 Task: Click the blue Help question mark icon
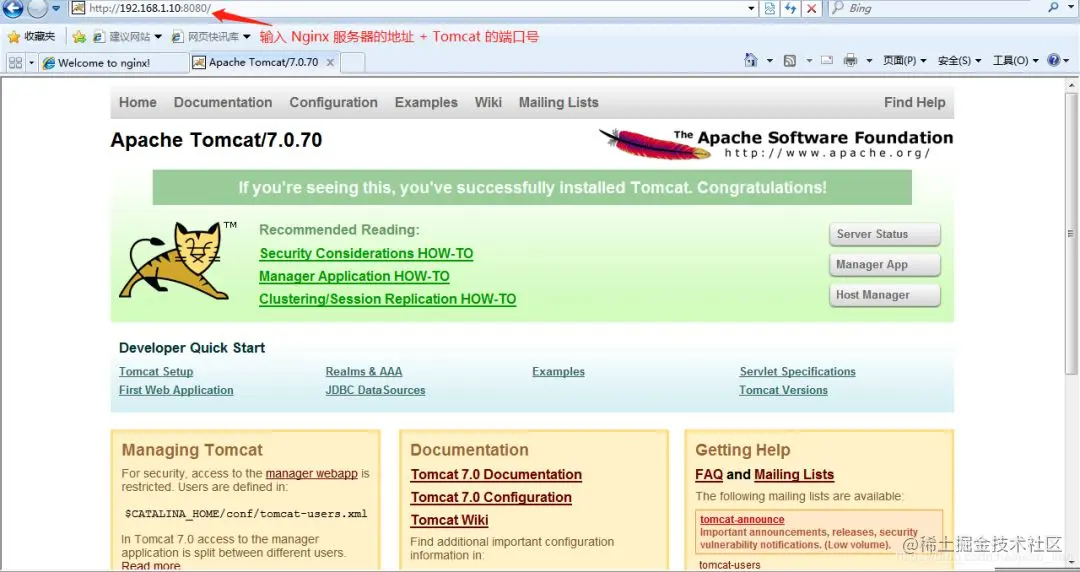[1054, 60]
